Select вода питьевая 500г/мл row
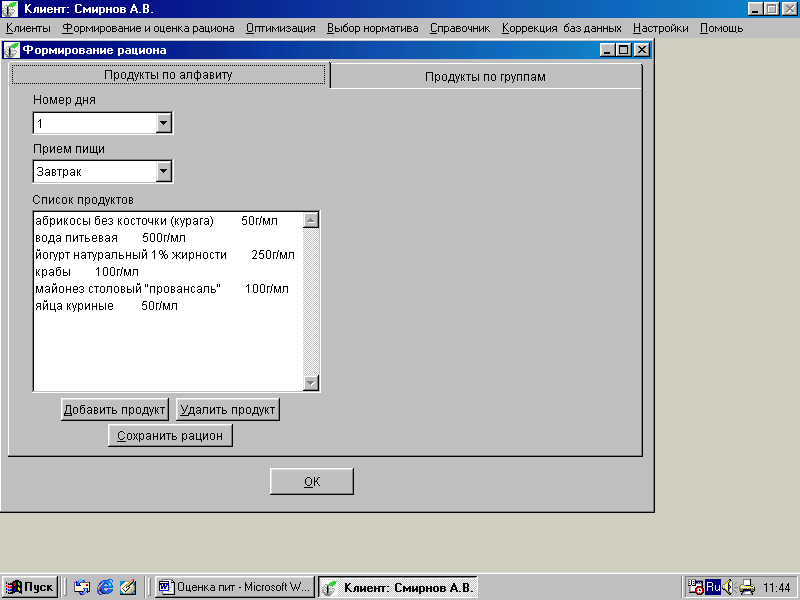This screenshot has width=800, height=600. tap(168, 238)
